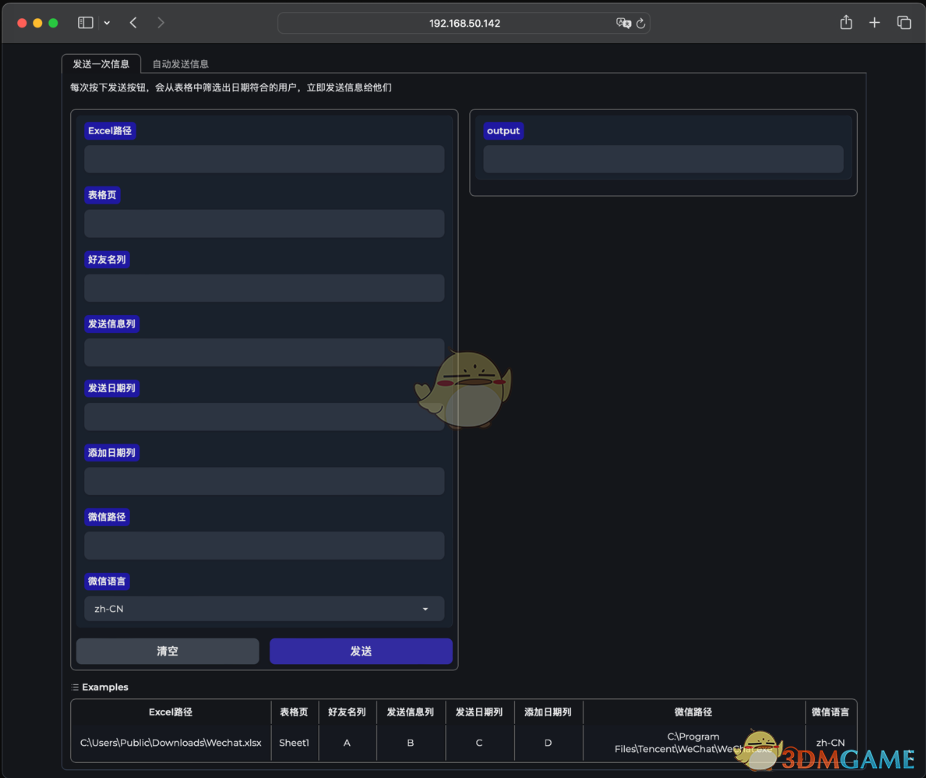Open the 微信语言 dropdown showing zh-CN
Screen dimensions: 926x778
point(263,608)
